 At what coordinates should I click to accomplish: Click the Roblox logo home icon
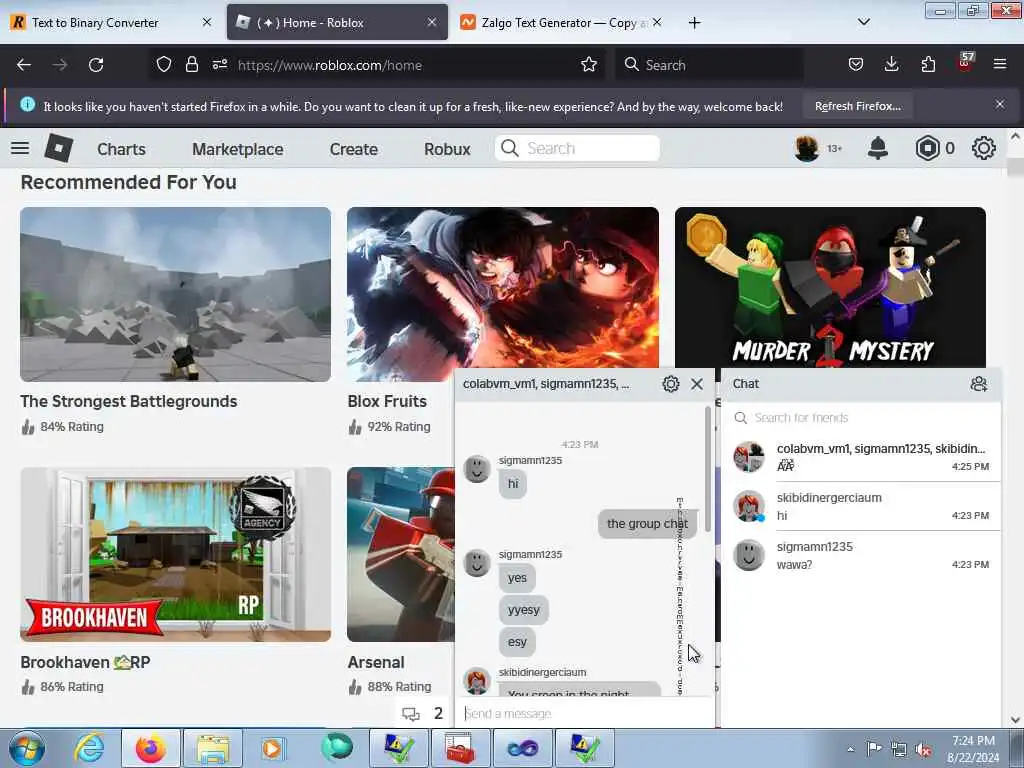point(59,148)
